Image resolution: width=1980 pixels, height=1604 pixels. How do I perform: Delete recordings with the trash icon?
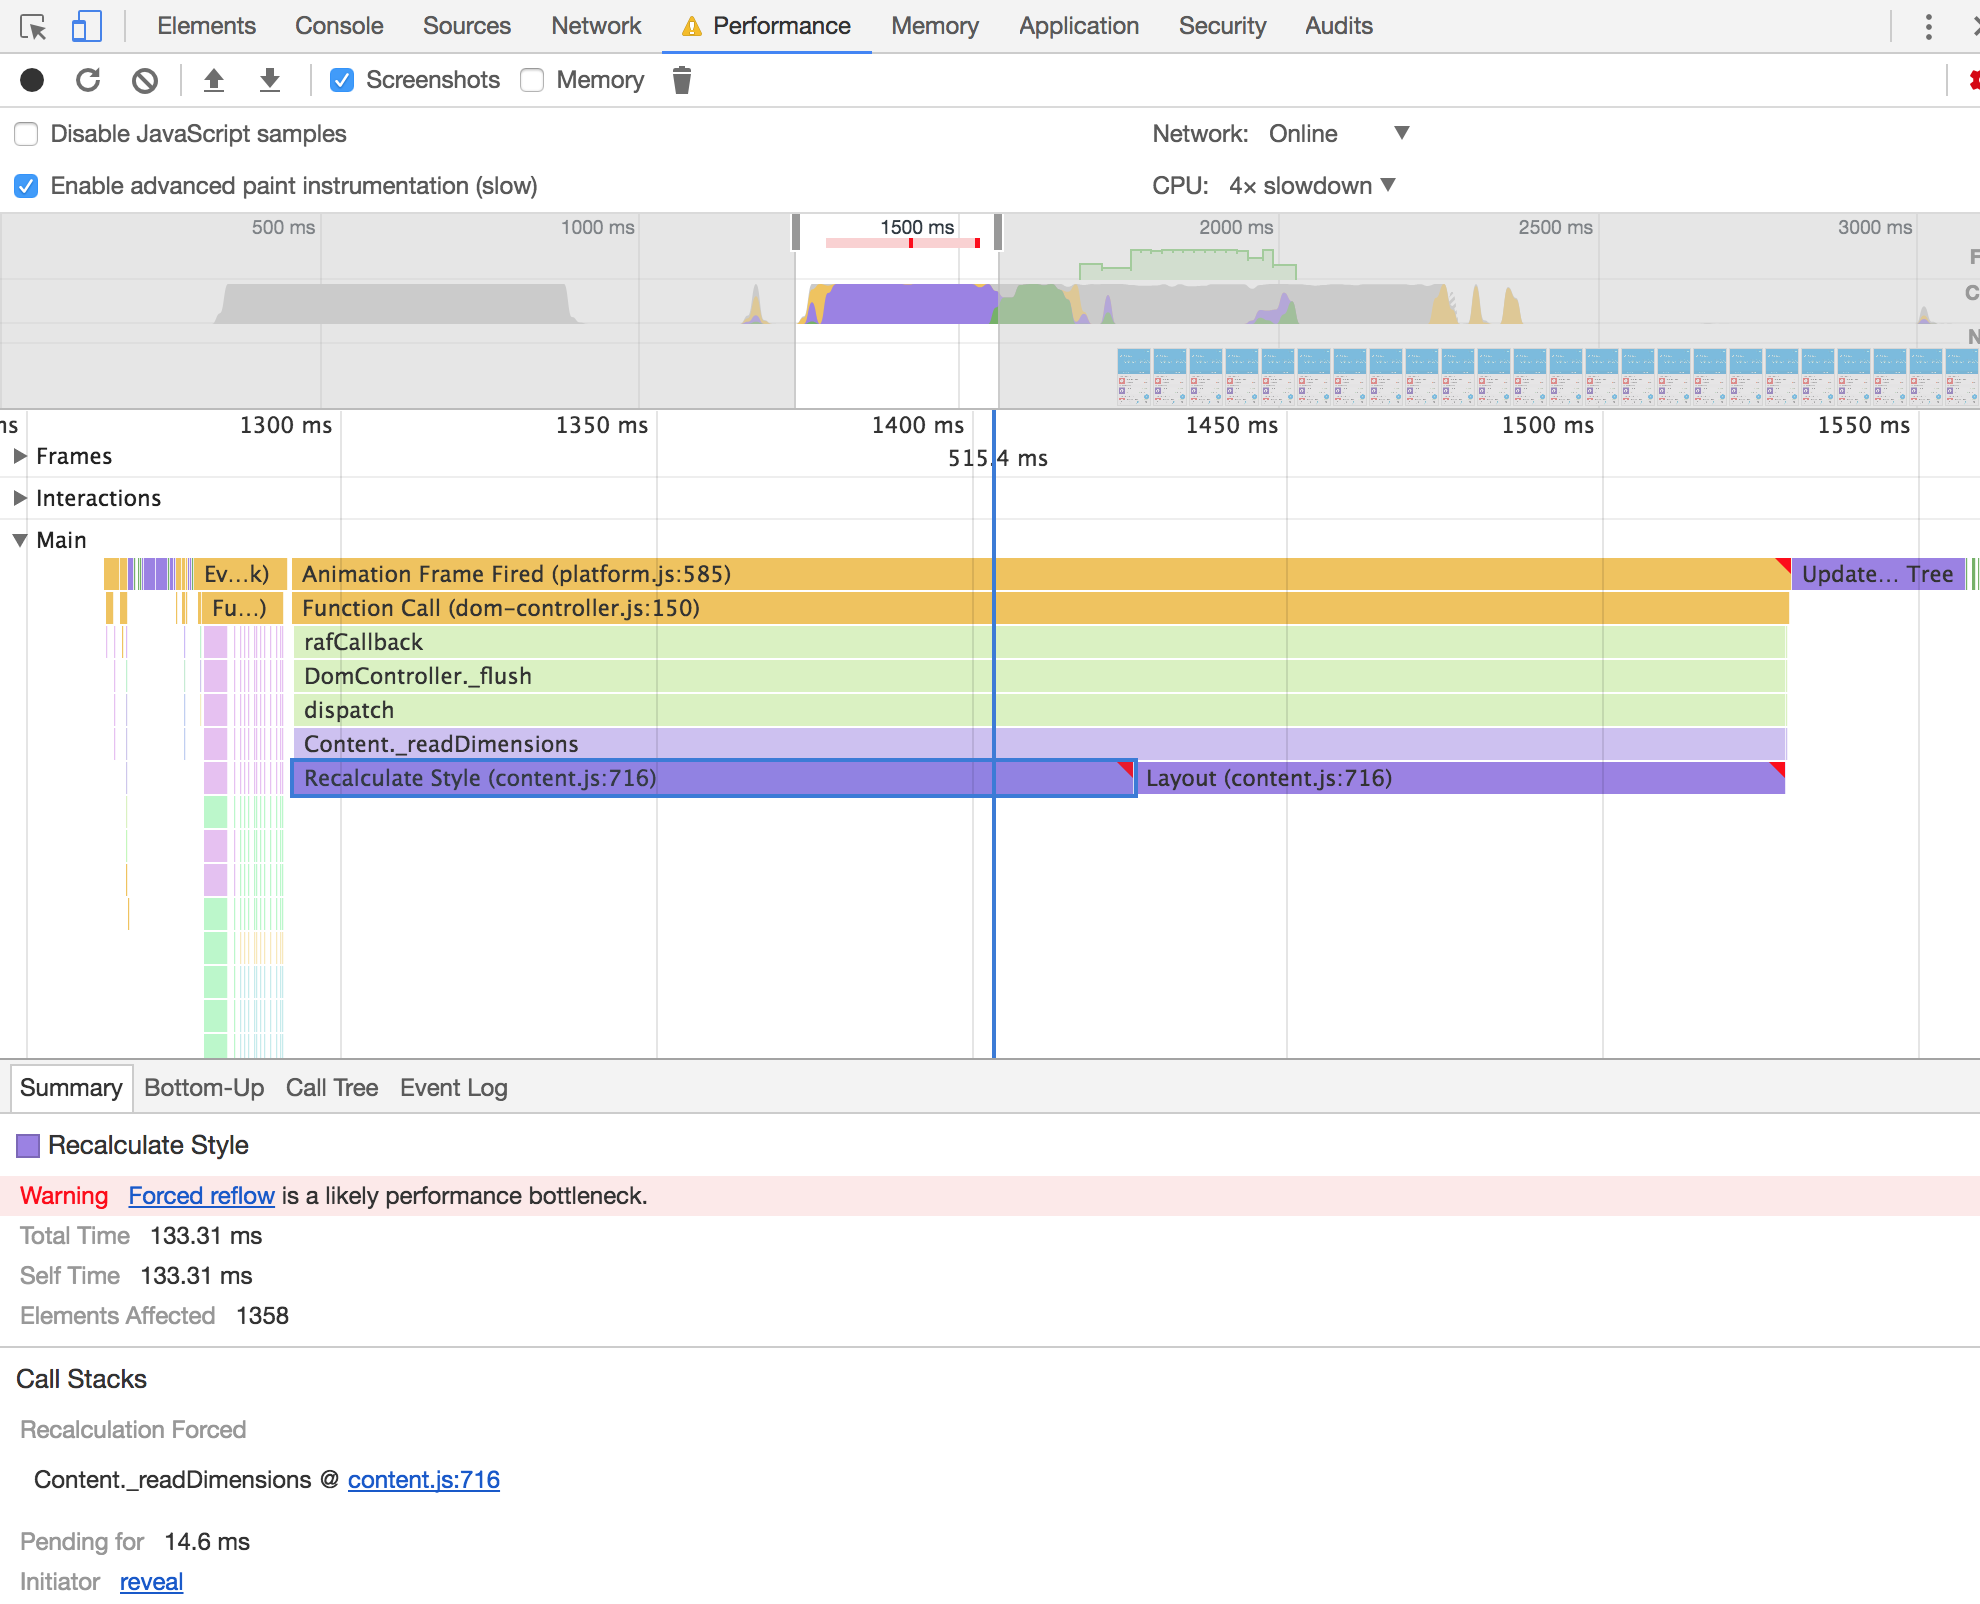coord(681,80)
